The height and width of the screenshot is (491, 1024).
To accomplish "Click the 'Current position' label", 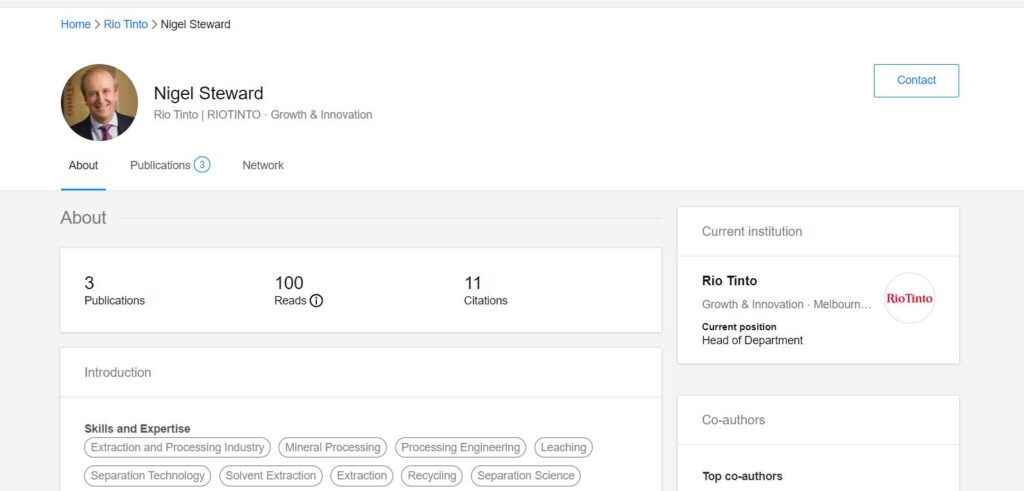I will pos(739,326).
